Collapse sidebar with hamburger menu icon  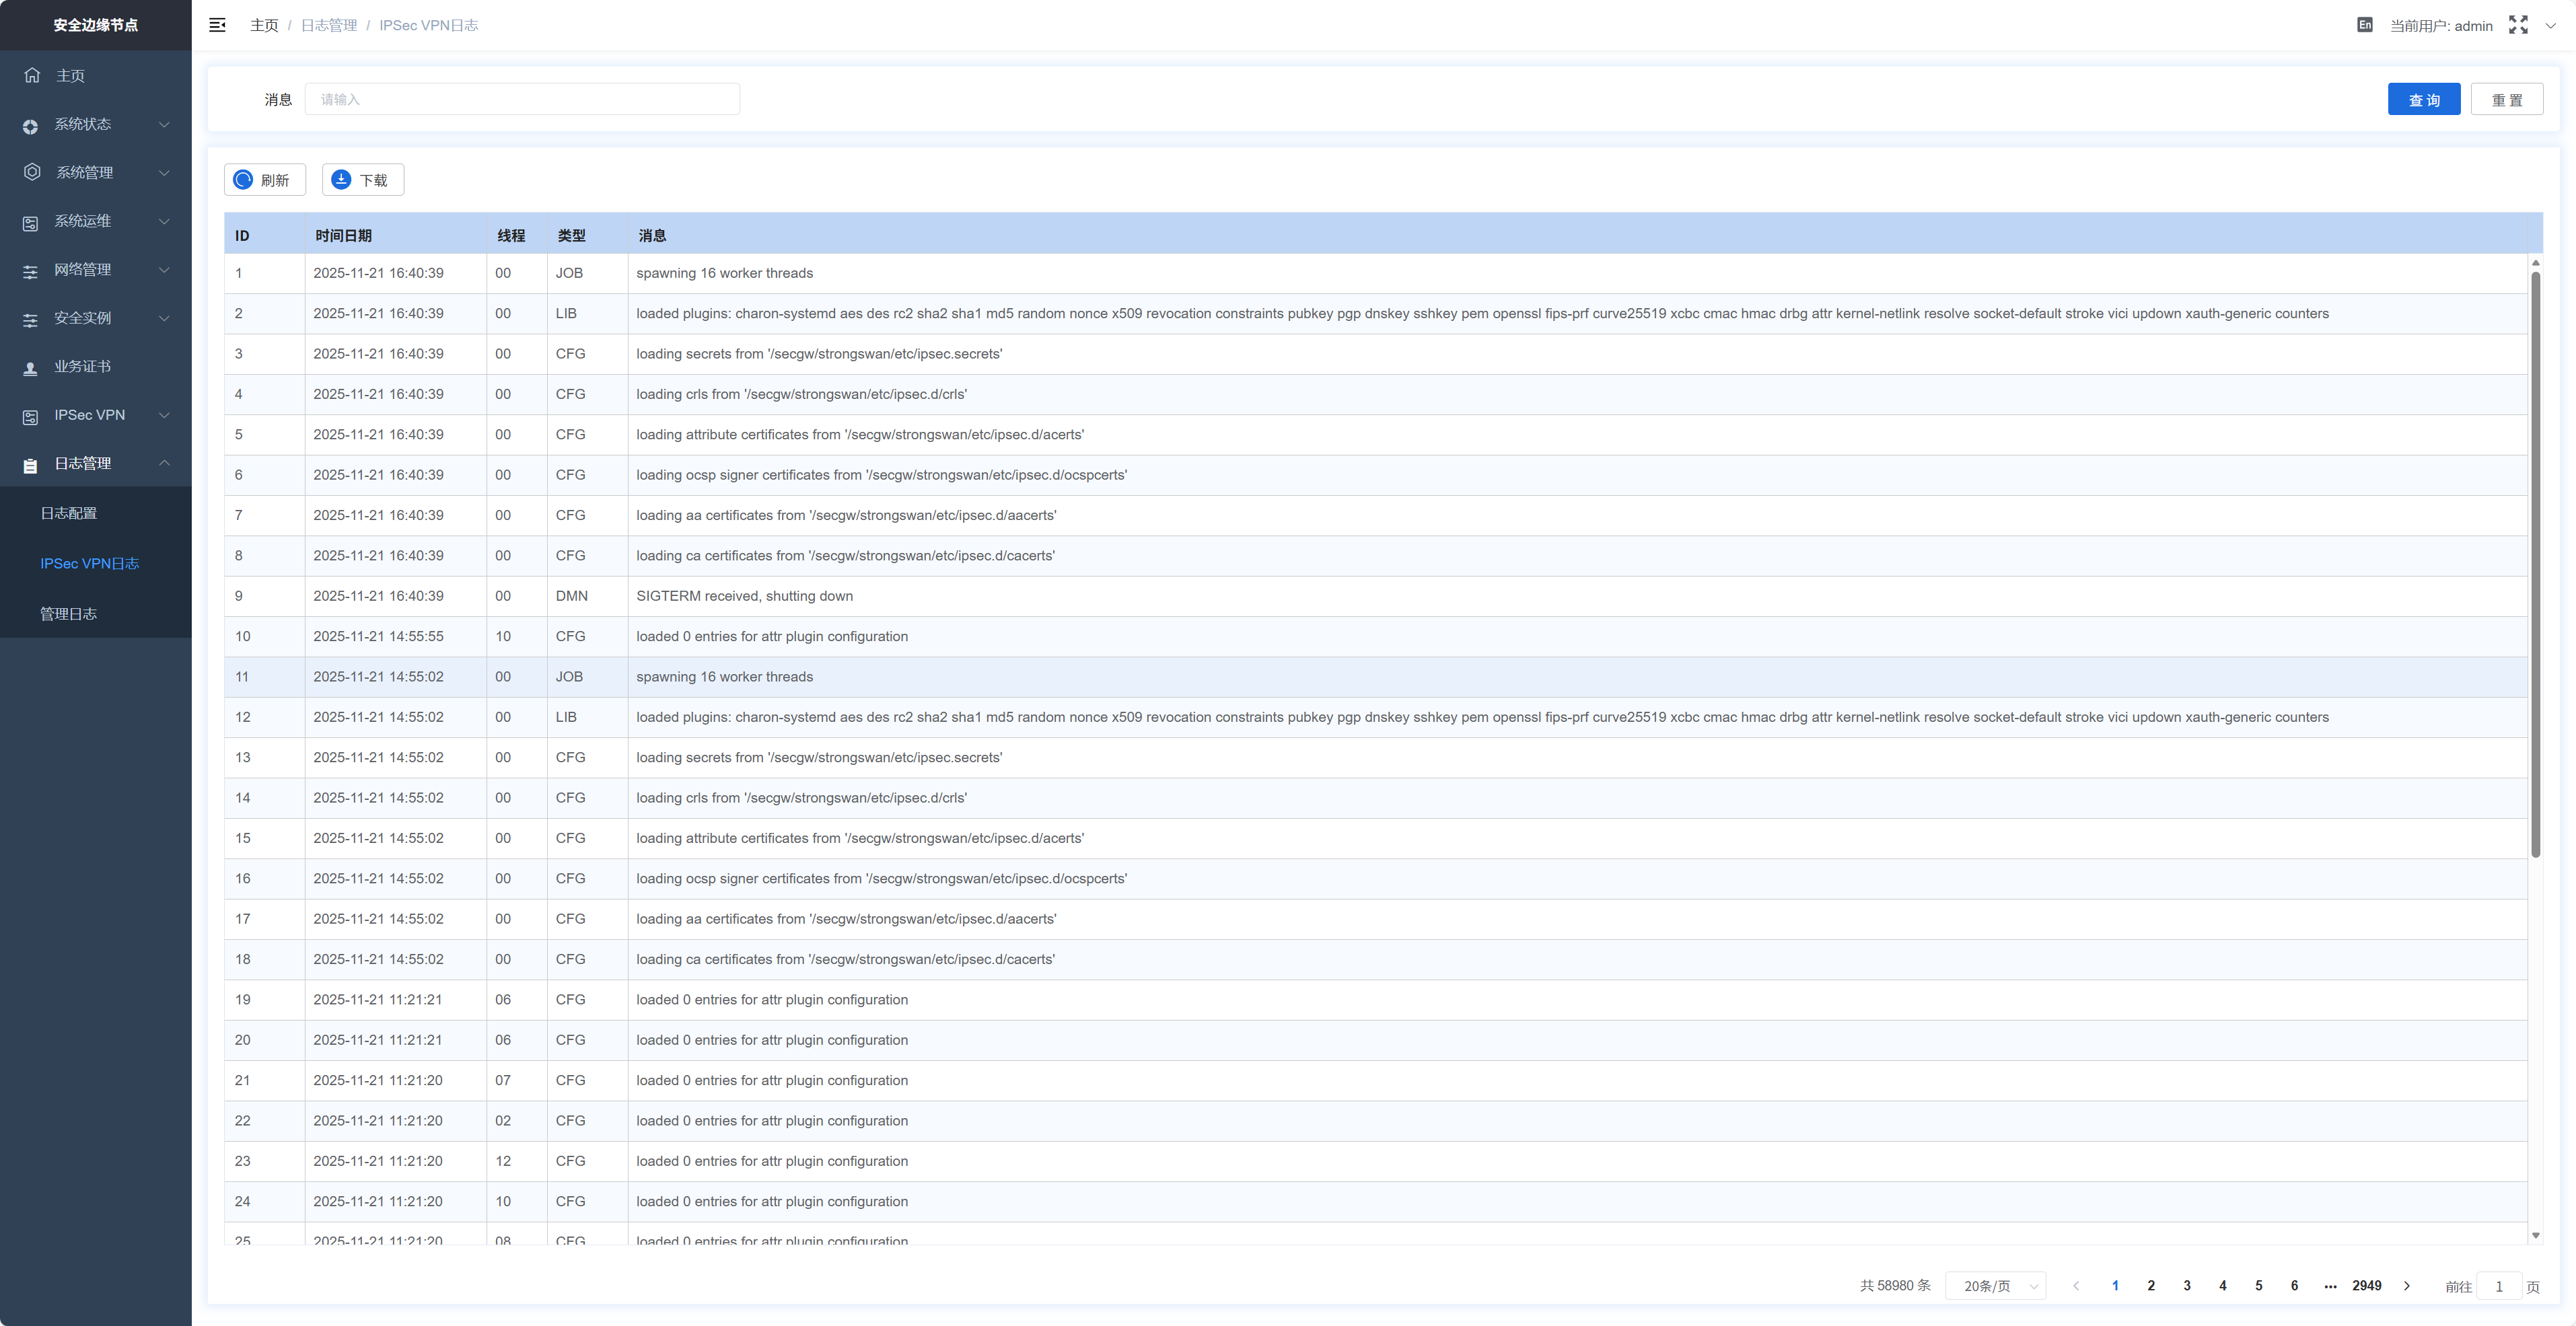[217, 25]
